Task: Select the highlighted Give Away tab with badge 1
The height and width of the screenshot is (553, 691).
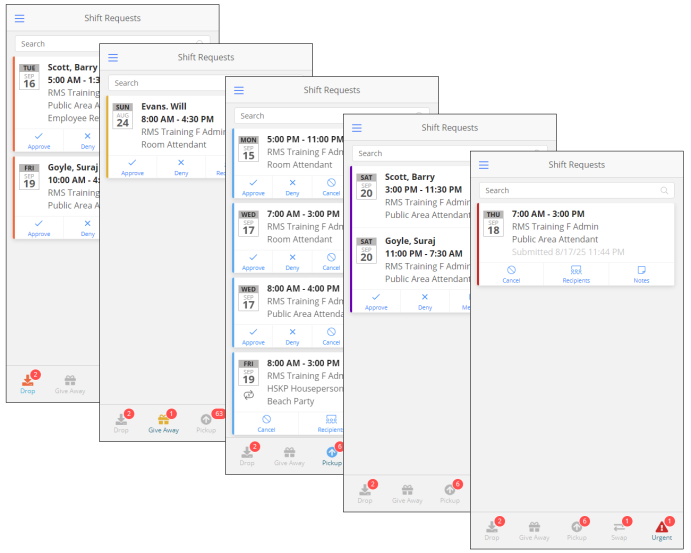Action: pyautogui.click(x=164, y=422)
